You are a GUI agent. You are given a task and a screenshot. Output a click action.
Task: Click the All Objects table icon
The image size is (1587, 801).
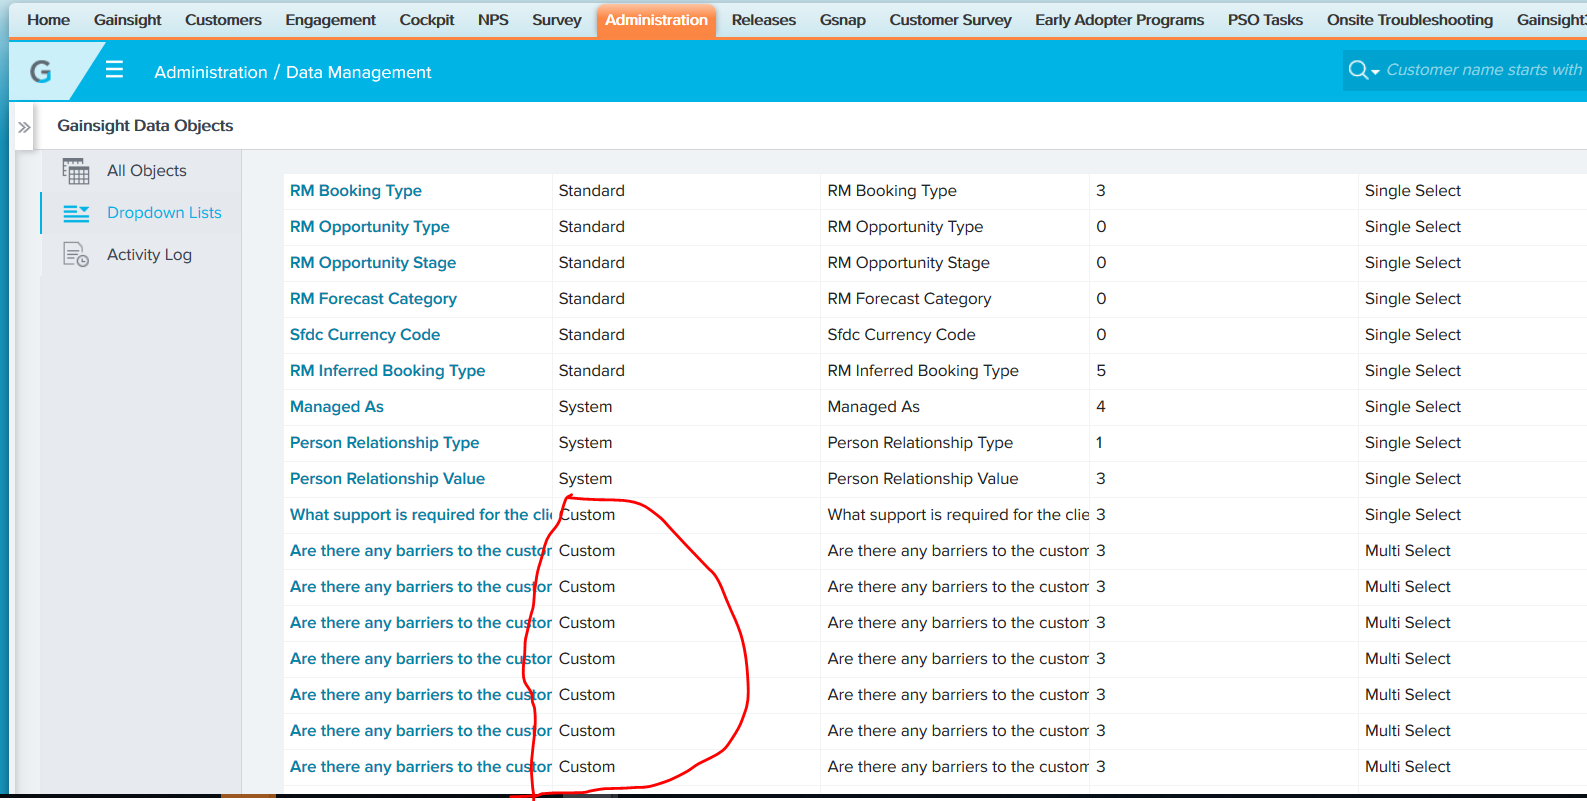pos(76,171)
